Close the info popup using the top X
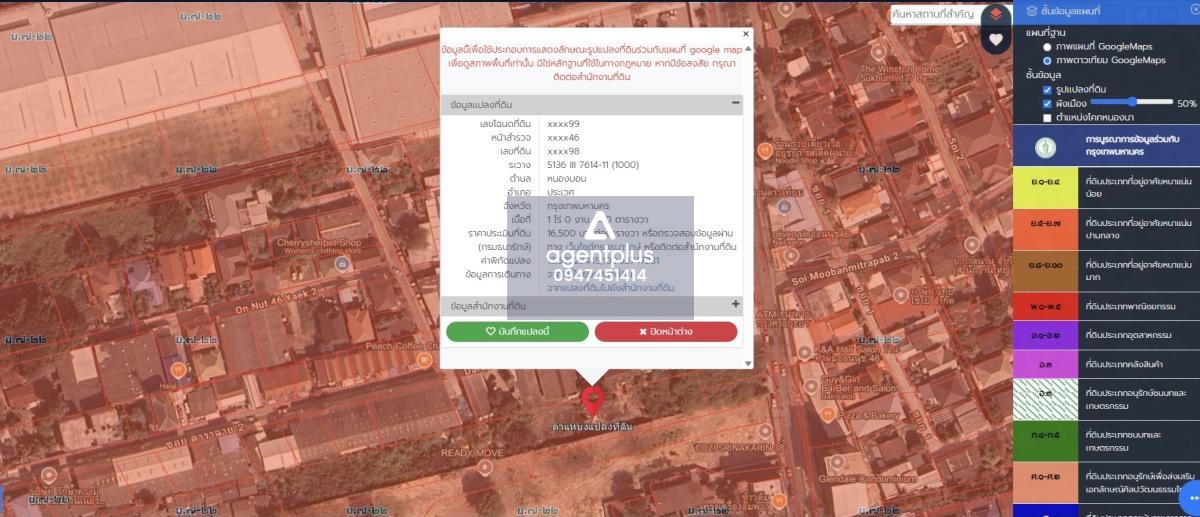Viewport: 1200px width, 517px height. point(745,34)
